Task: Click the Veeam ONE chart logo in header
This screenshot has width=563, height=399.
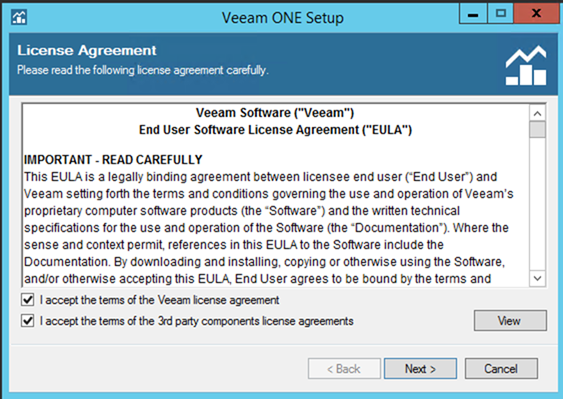Action: 526,65
